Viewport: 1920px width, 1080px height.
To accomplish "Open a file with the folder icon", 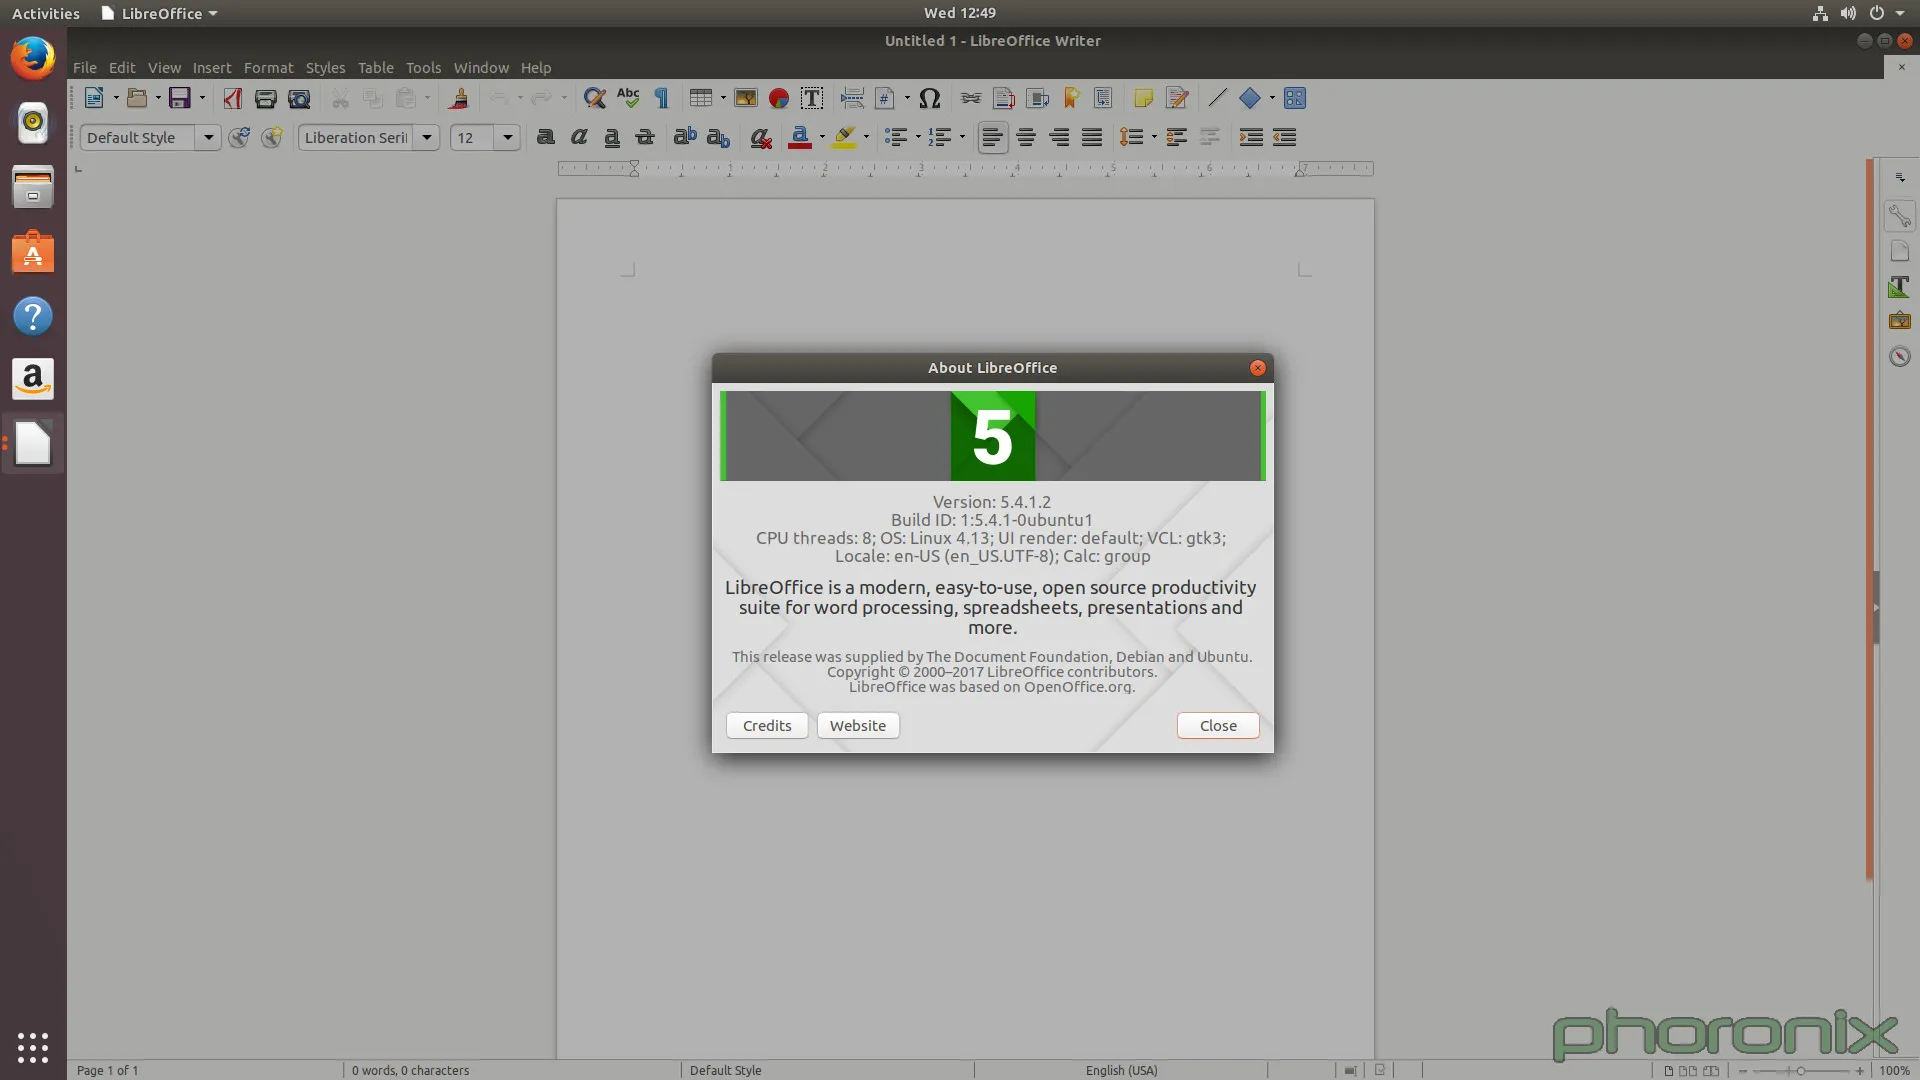I will (x=137, y=98).
